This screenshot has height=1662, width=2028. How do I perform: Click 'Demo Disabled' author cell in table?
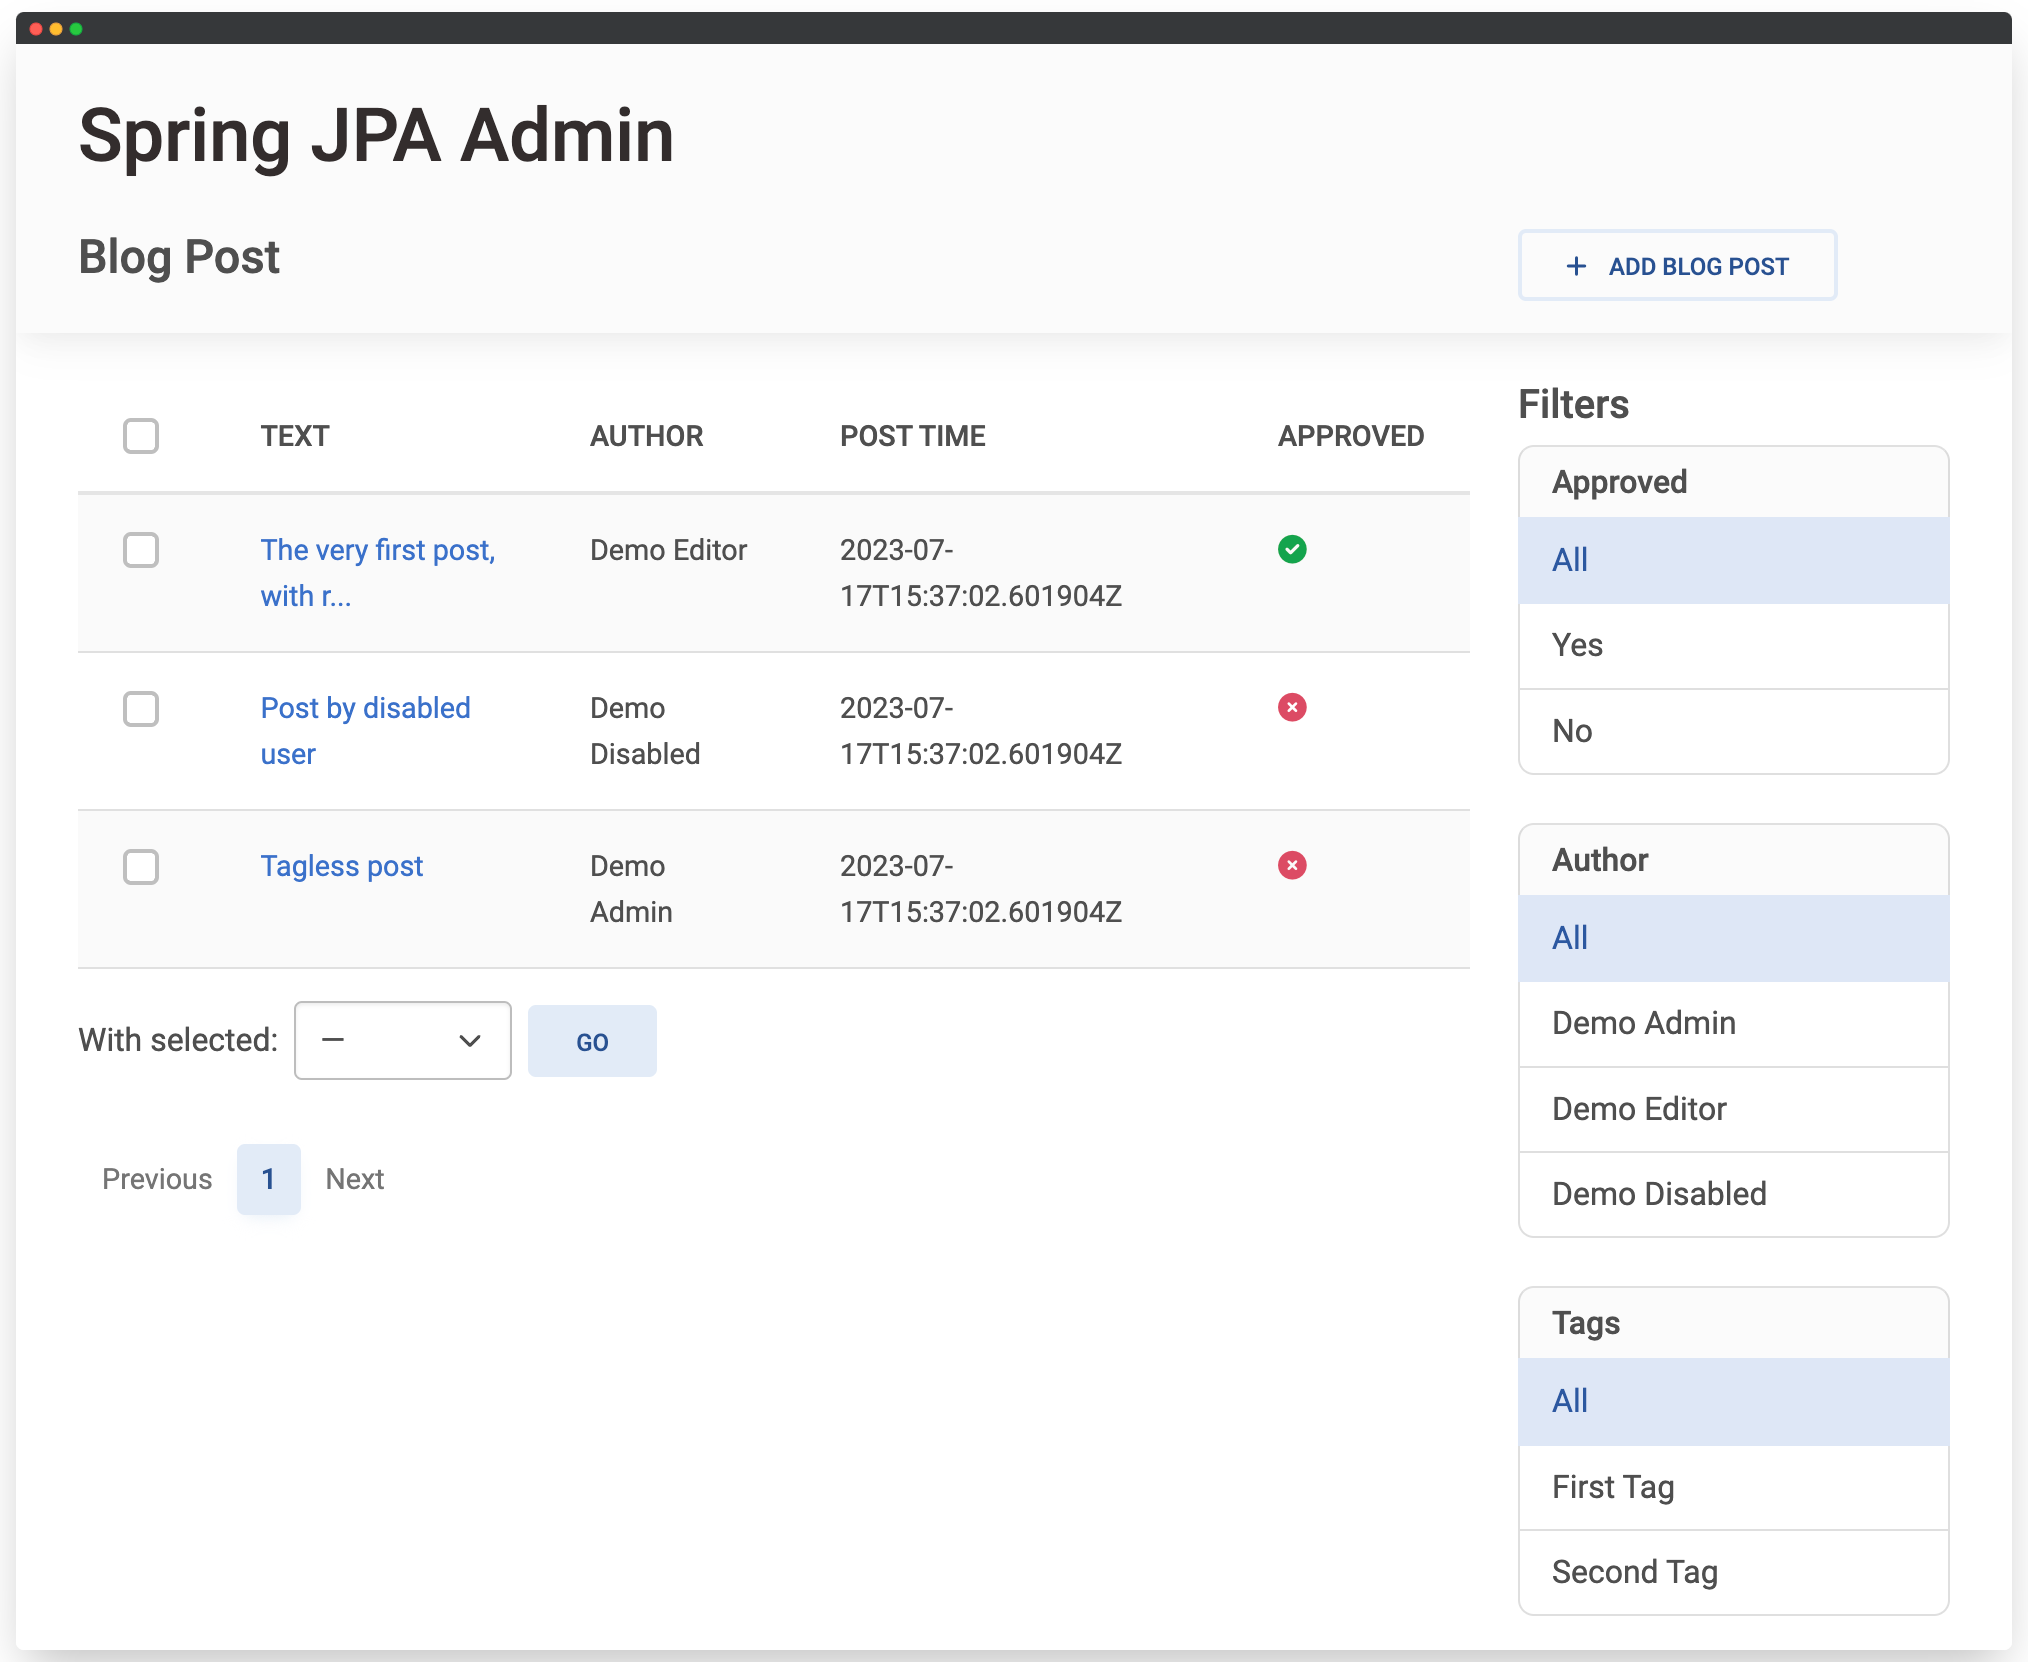(x=645, y=731)
